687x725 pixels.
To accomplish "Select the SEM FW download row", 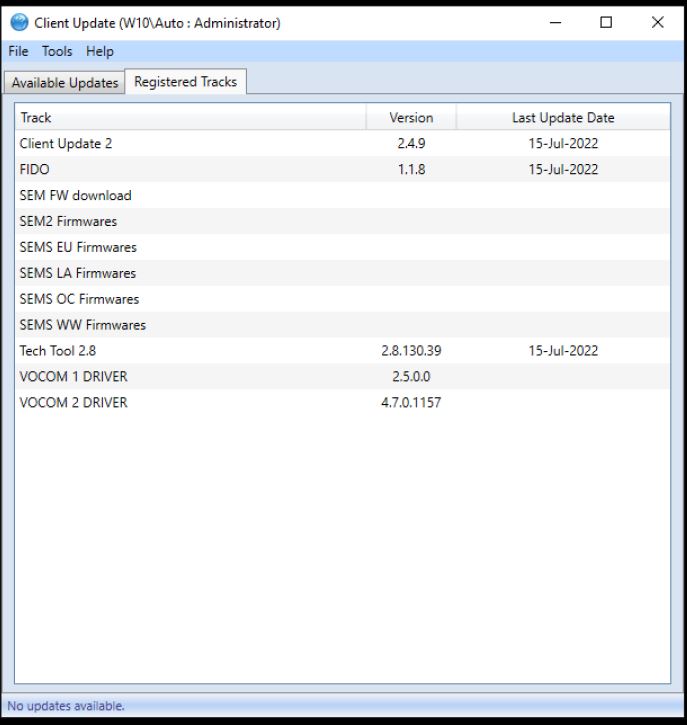I will [342, 195].
